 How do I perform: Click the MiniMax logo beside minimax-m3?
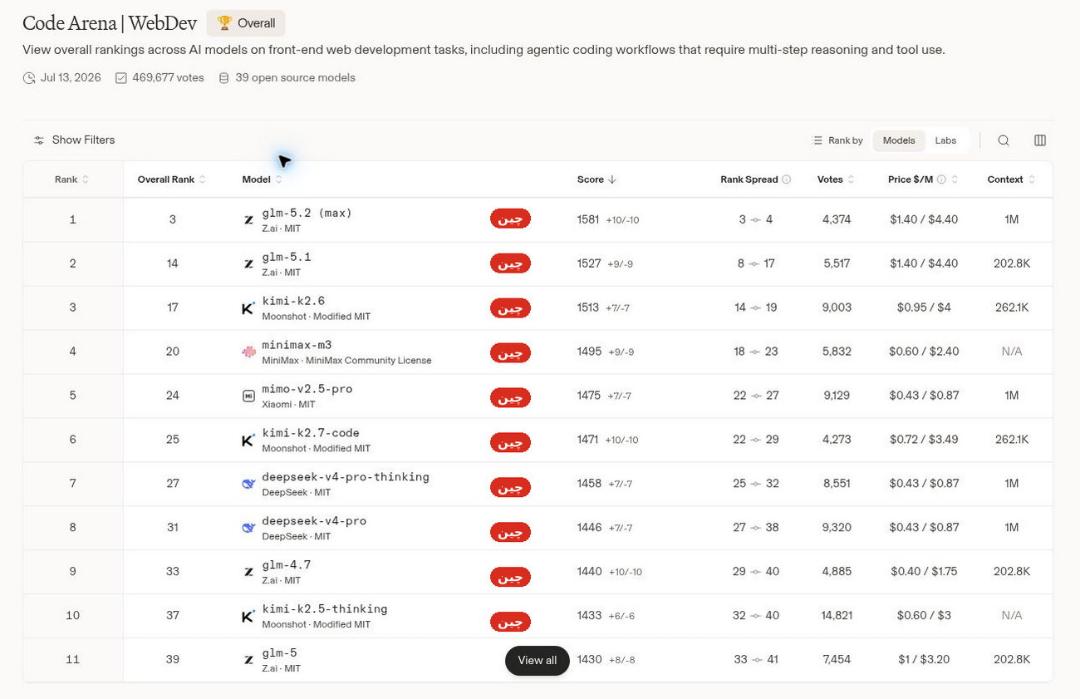249,352
